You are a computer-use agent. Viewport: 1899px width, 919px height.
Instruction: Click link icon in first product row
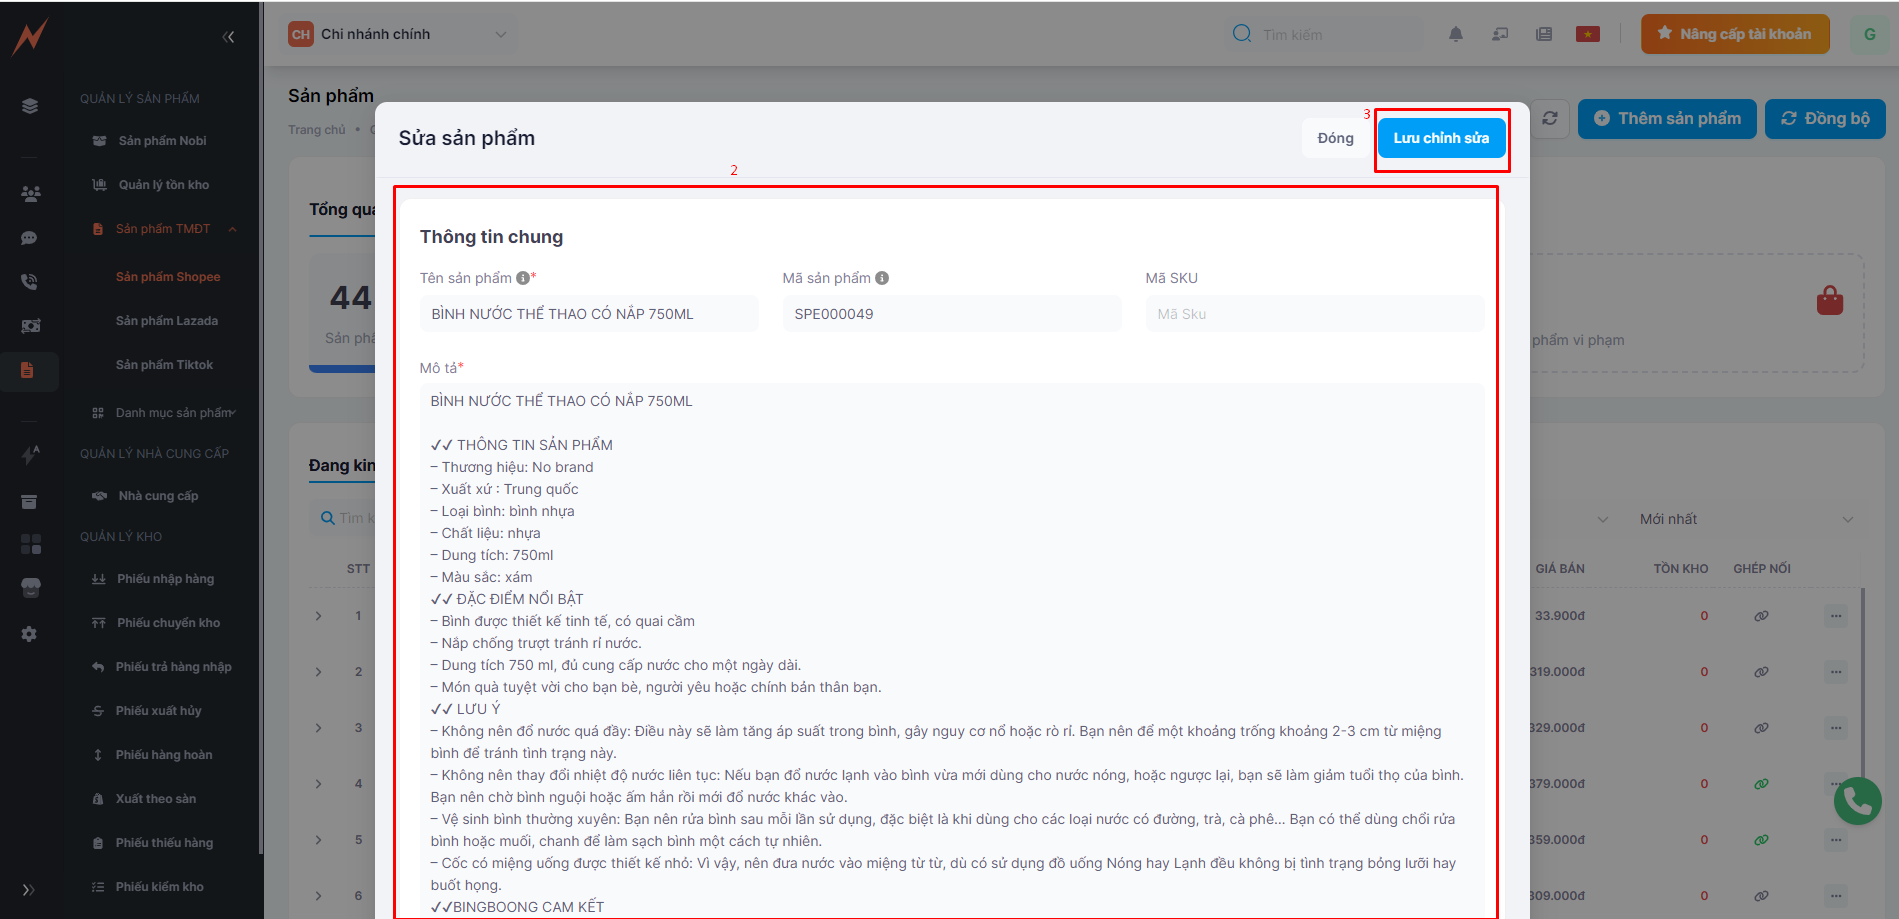[1761, 616]
